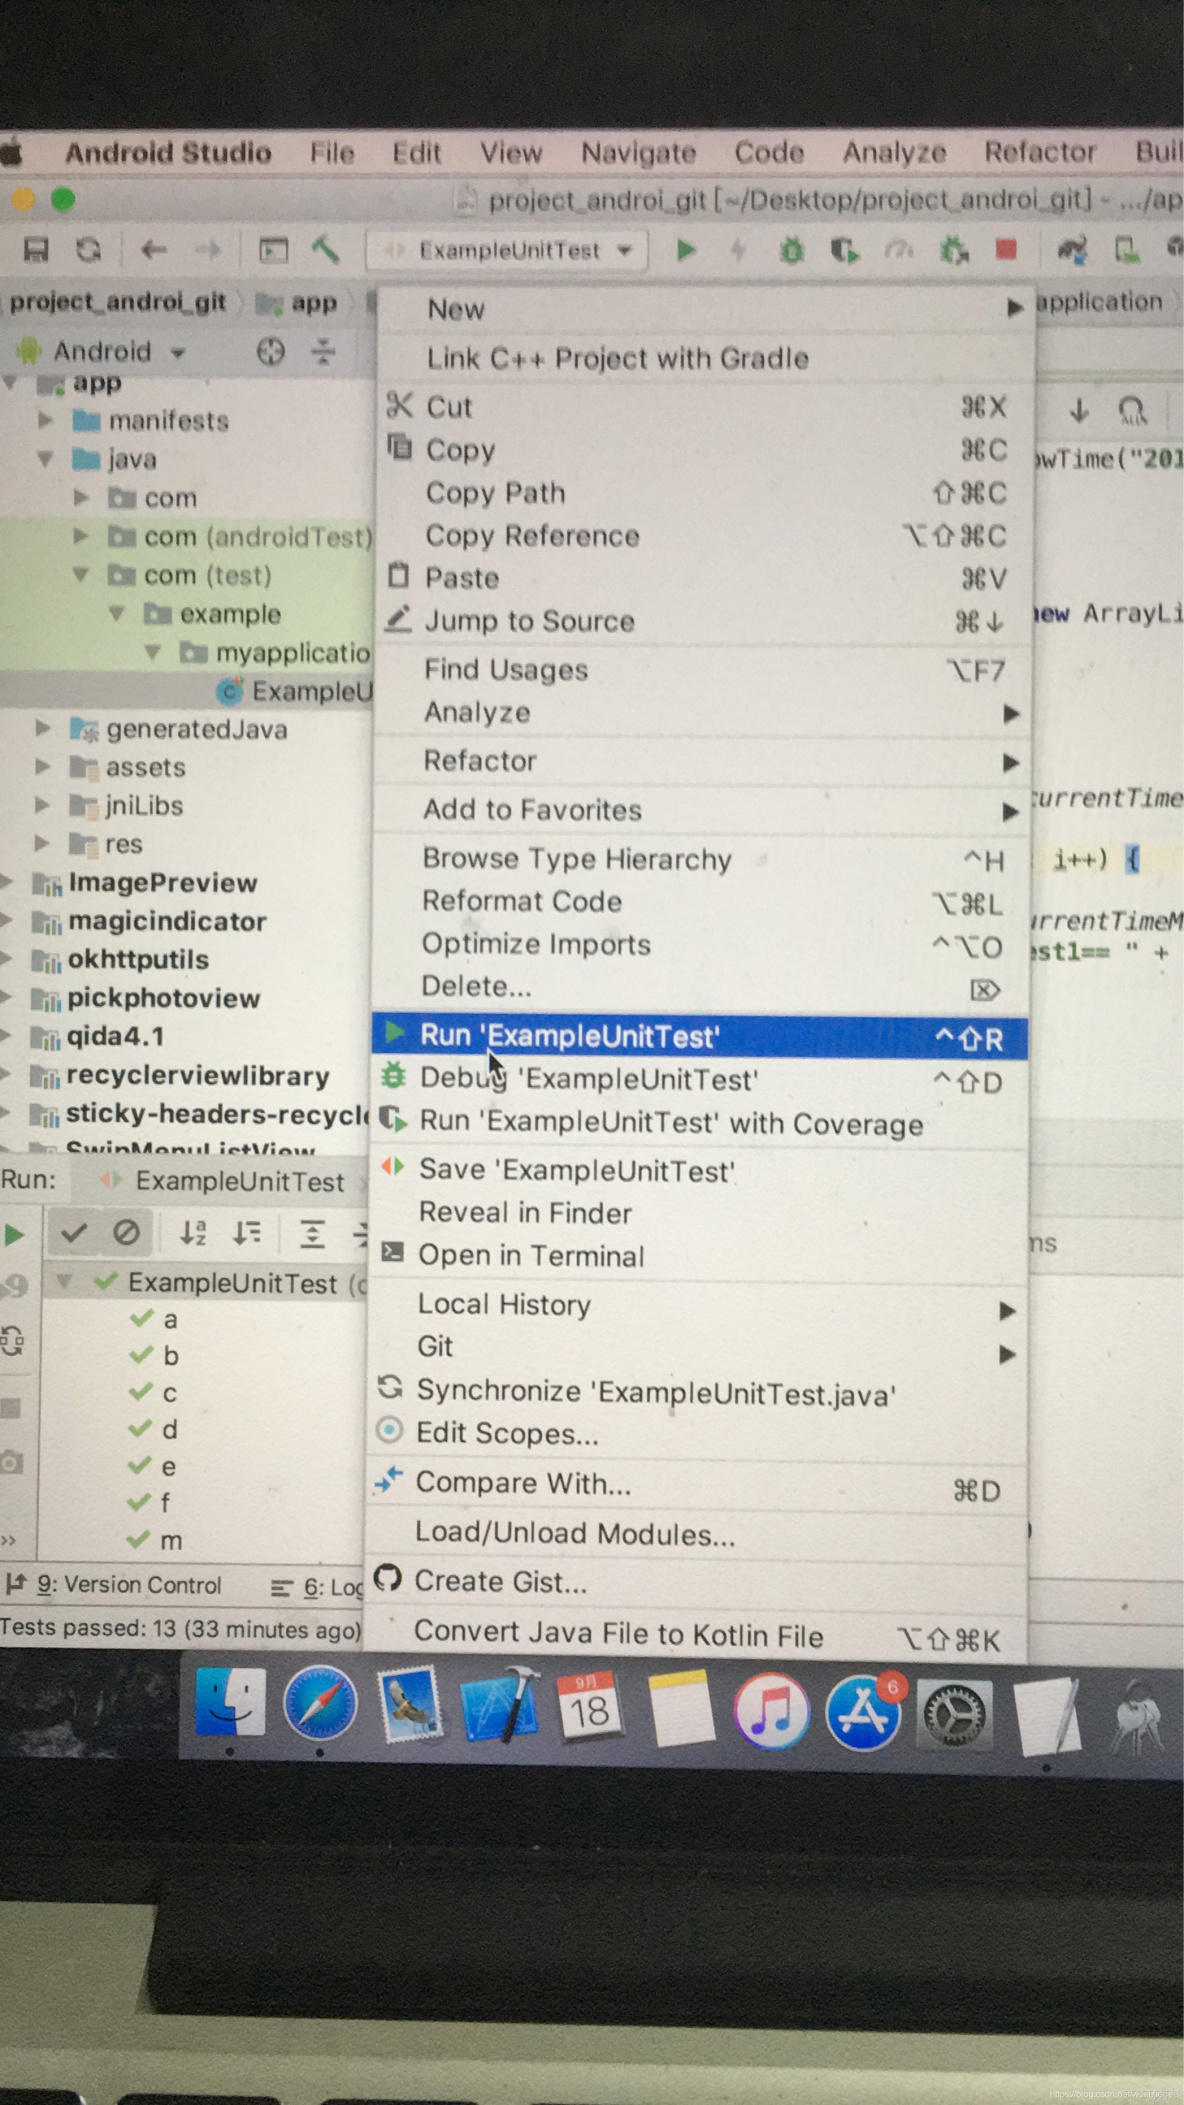Open App Store from the Dock
This screenshot has width=1184, height=2105.
click(862, 1712)
